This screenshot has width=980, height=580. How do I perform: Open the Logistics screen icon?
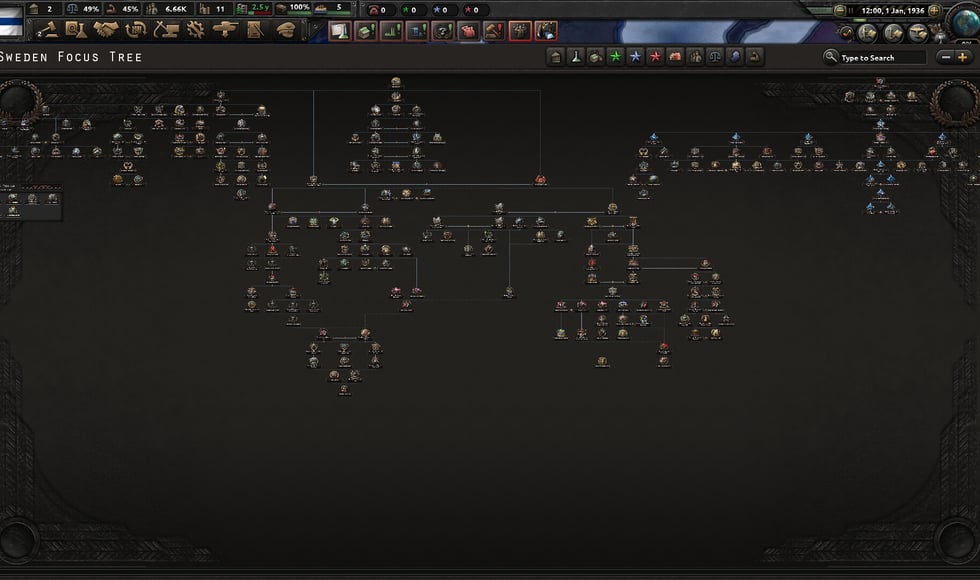(255, 30)
